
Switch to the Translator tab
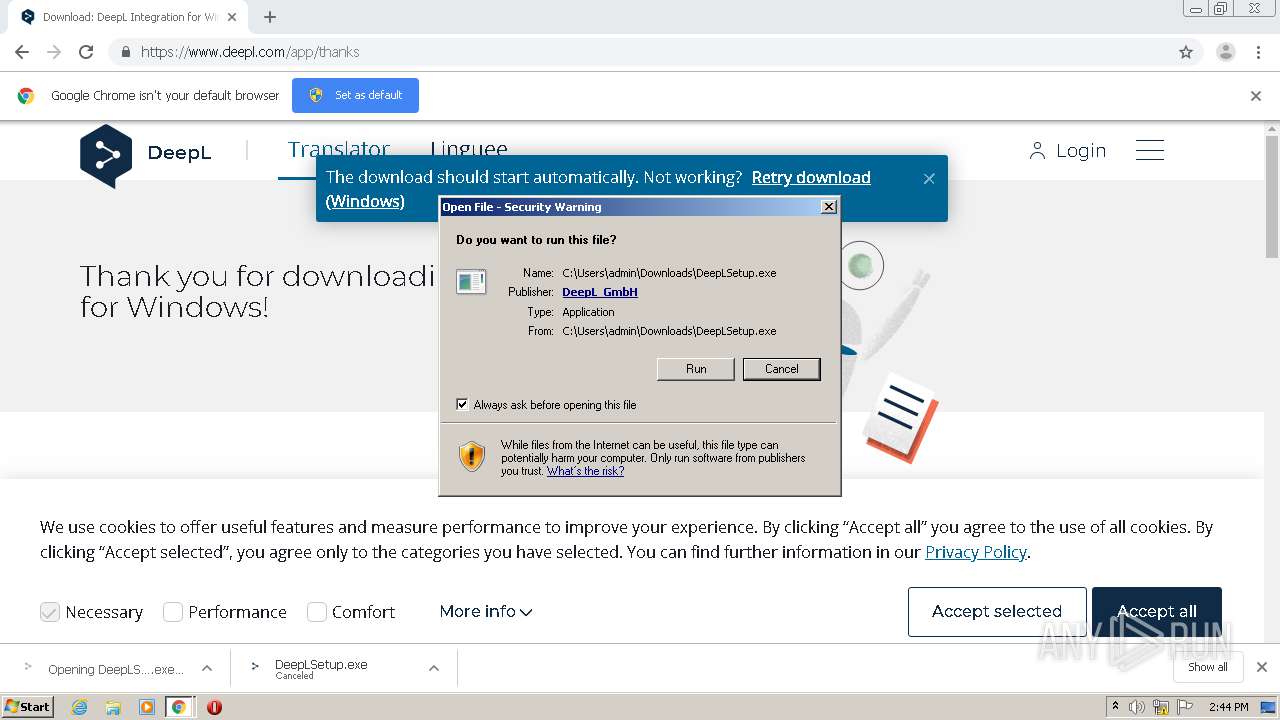pos(339,150)
